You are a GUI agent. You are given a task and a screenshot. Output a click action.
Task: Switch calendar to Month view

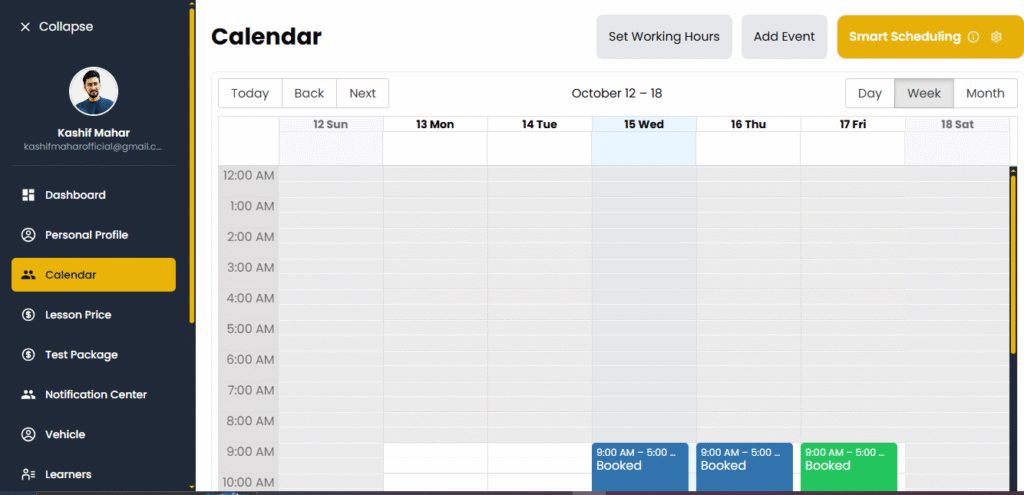pyautogui.click(x=985, y=93)
